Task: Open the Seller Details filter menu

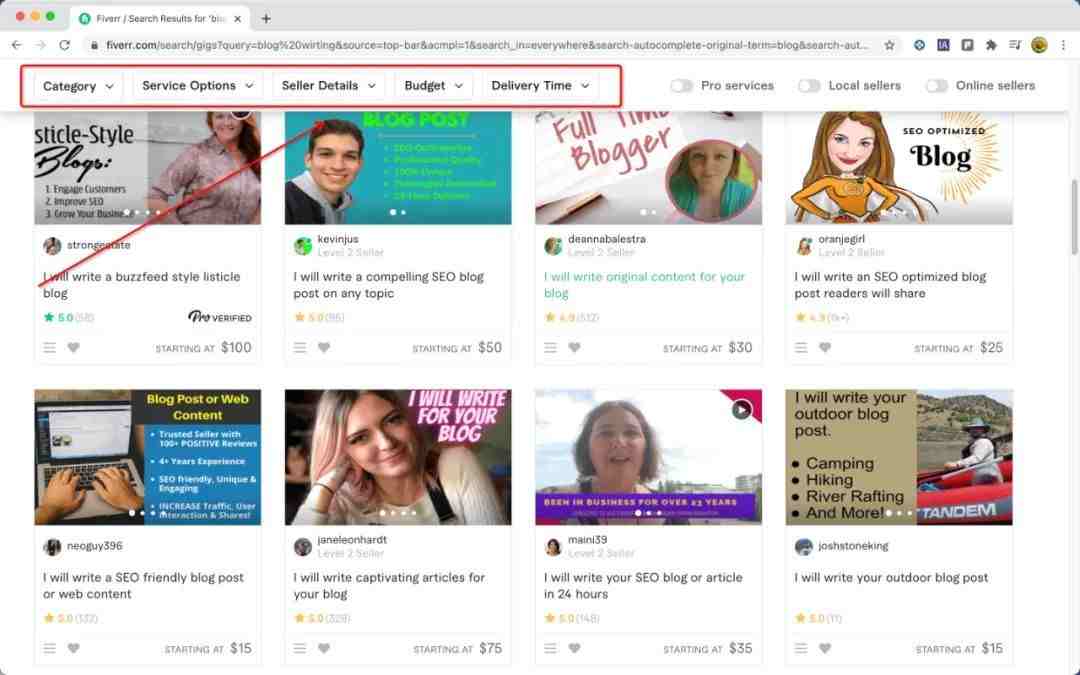Action: point(328,86)
